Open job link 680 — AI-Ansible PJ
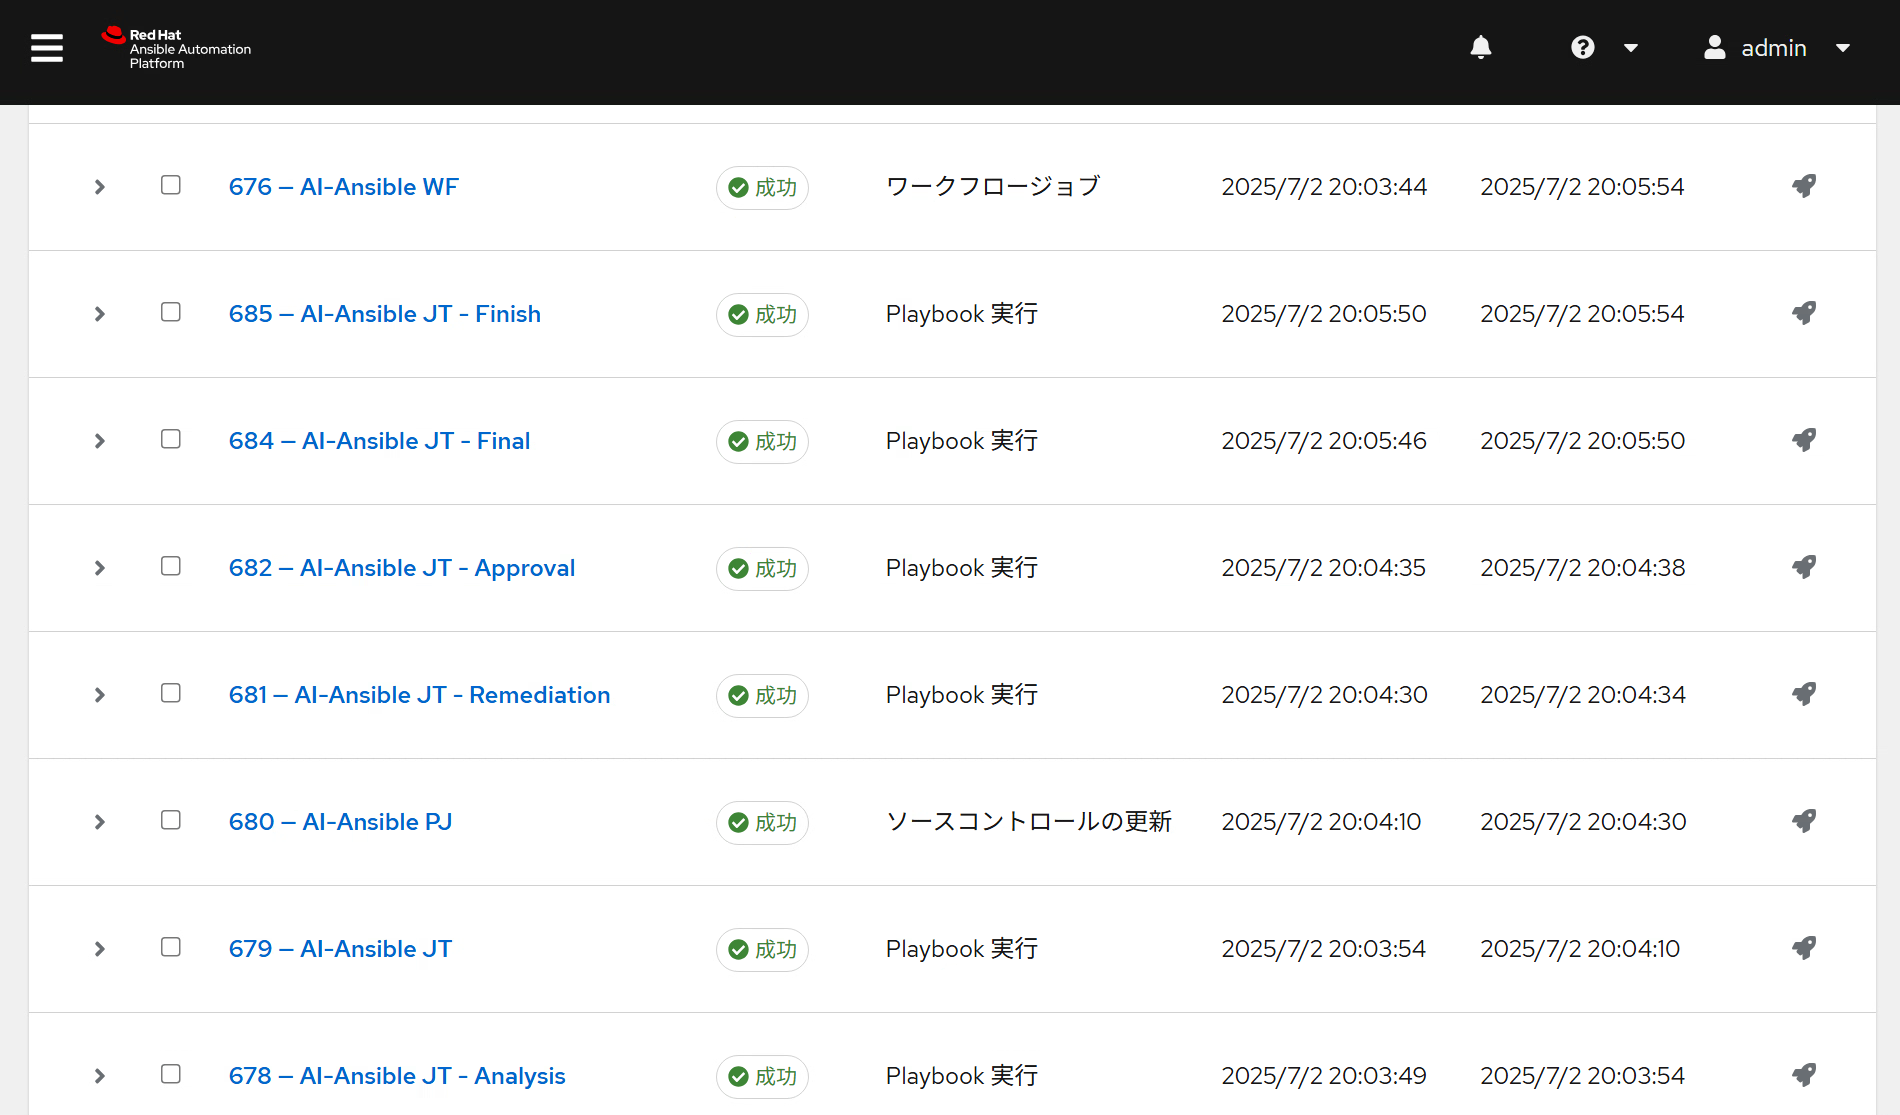 tap(340, 822)
